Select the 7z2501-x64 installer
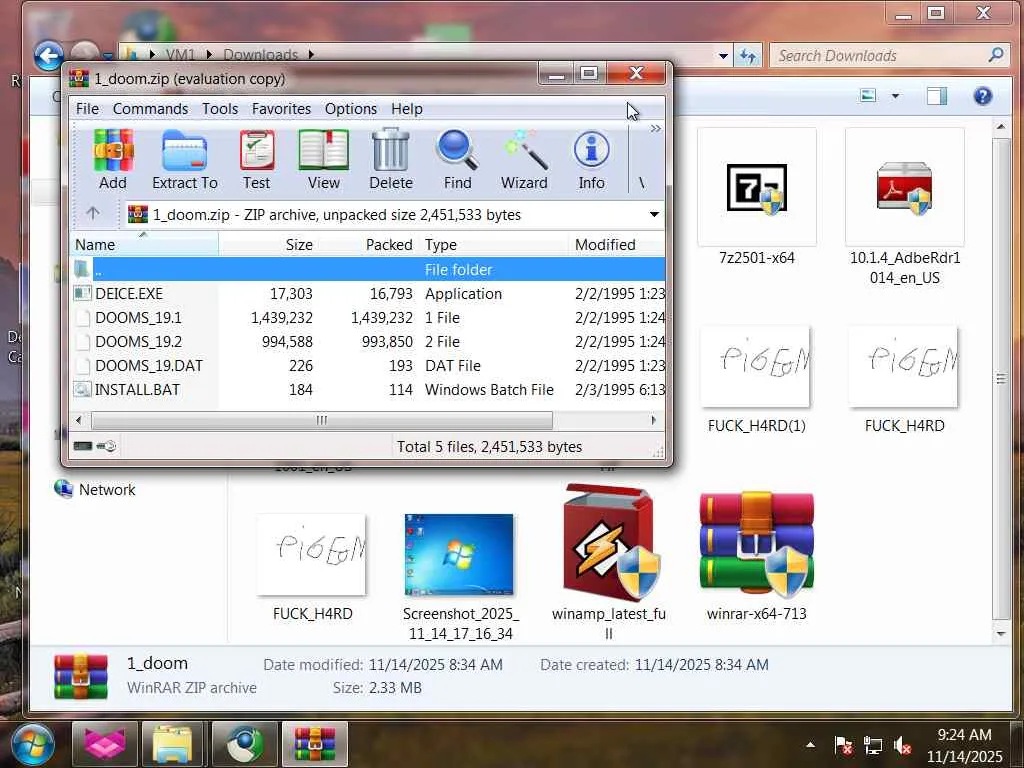The image size is (1024, 768). [x=757, y=197]
